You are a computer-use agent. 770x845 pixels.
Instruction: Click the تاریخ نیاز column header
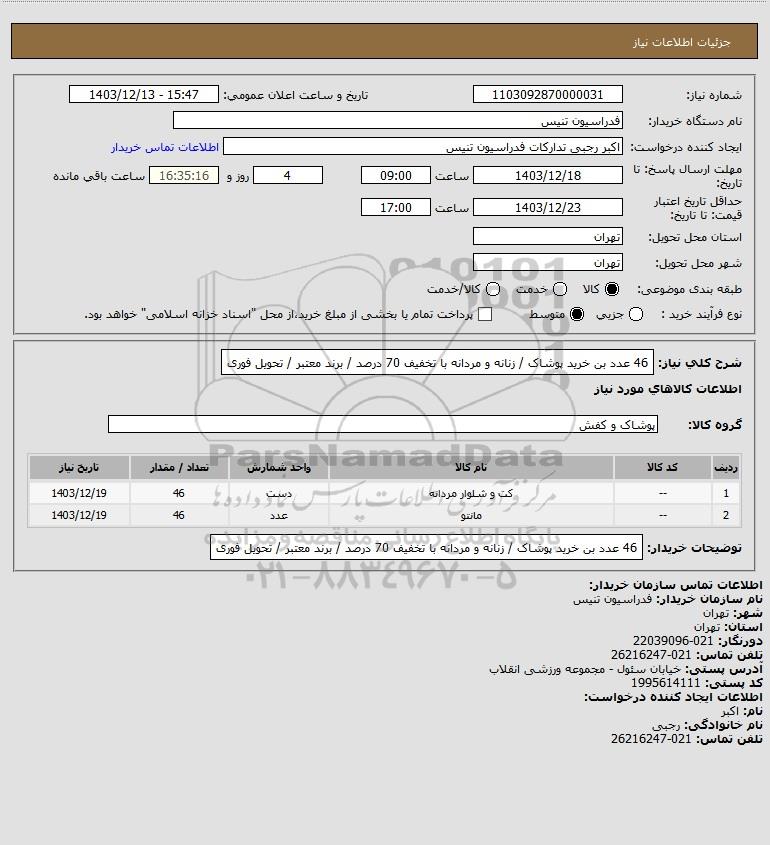[79, 467]
